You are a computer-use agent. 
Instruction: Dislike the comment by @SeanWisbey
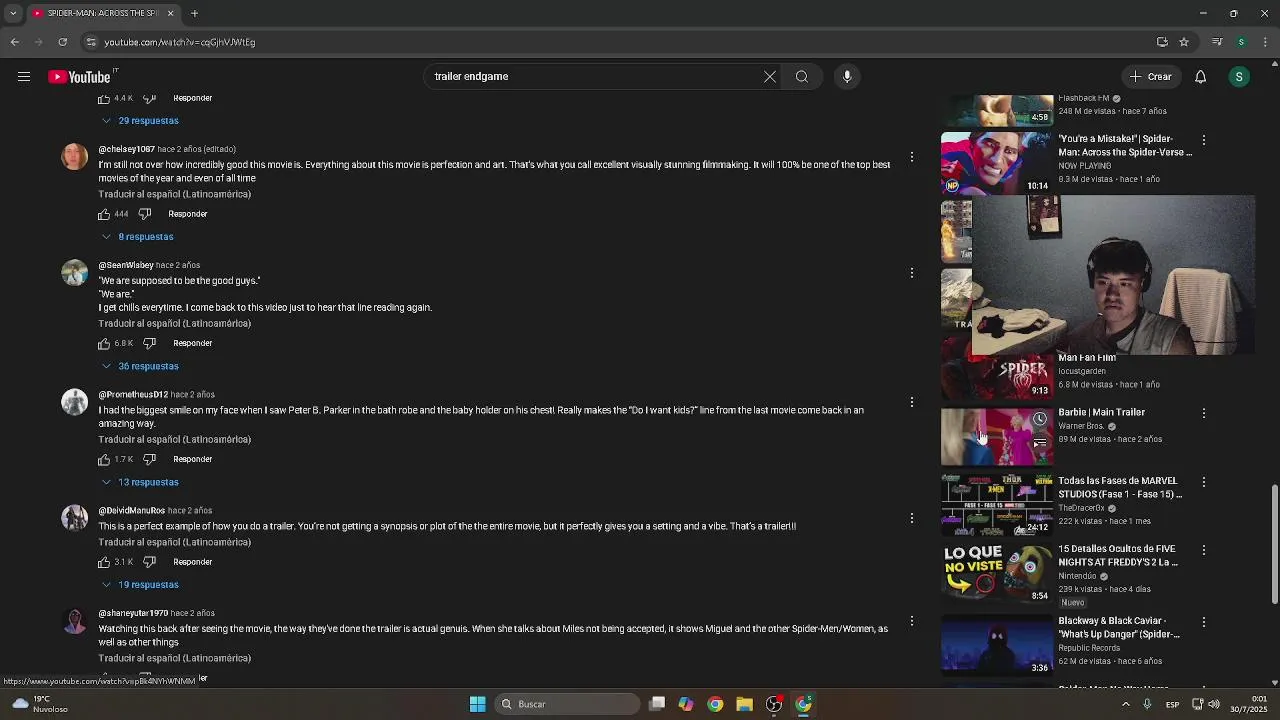click(149, 343)
